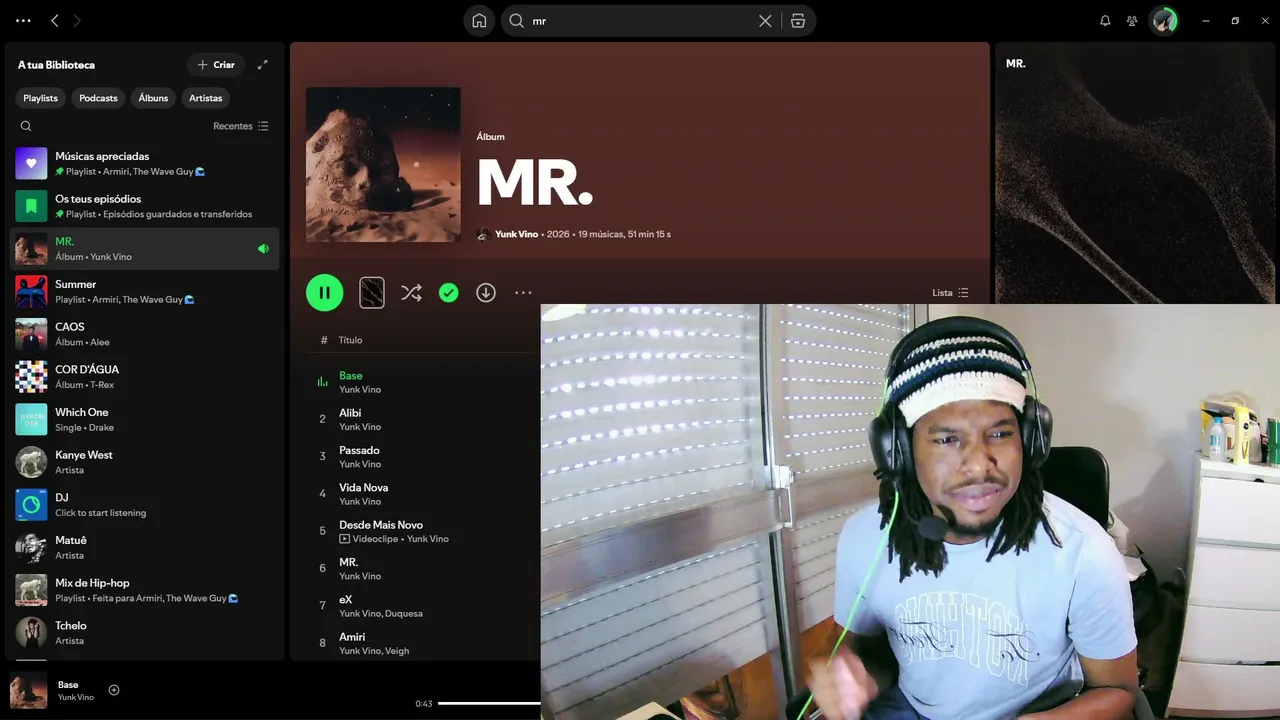Play the track eX
Image resolution: width=1280 pixels, height=720 pixels.
tap(346, 600)
